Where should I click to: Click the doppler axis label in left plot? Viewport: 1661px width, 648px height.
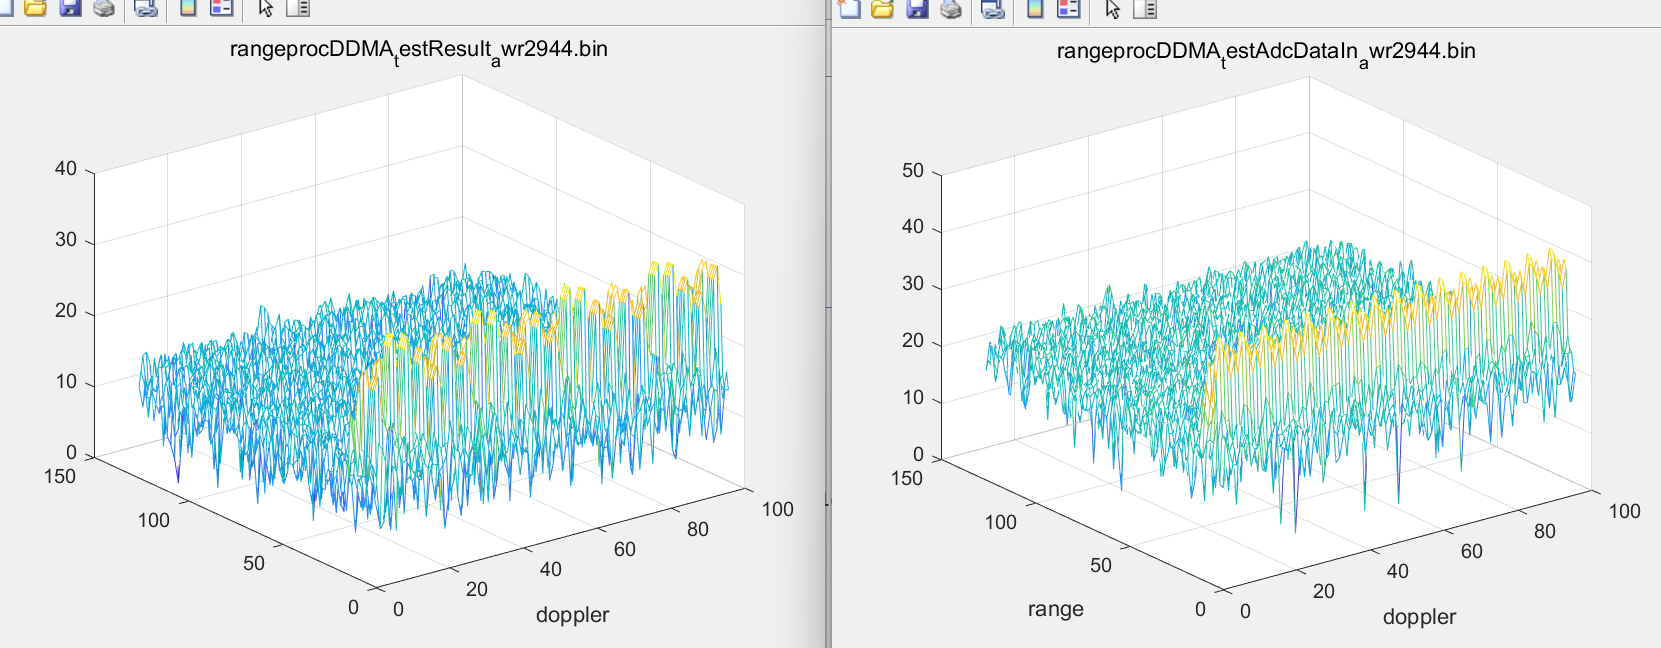click(x=572, y=615)
